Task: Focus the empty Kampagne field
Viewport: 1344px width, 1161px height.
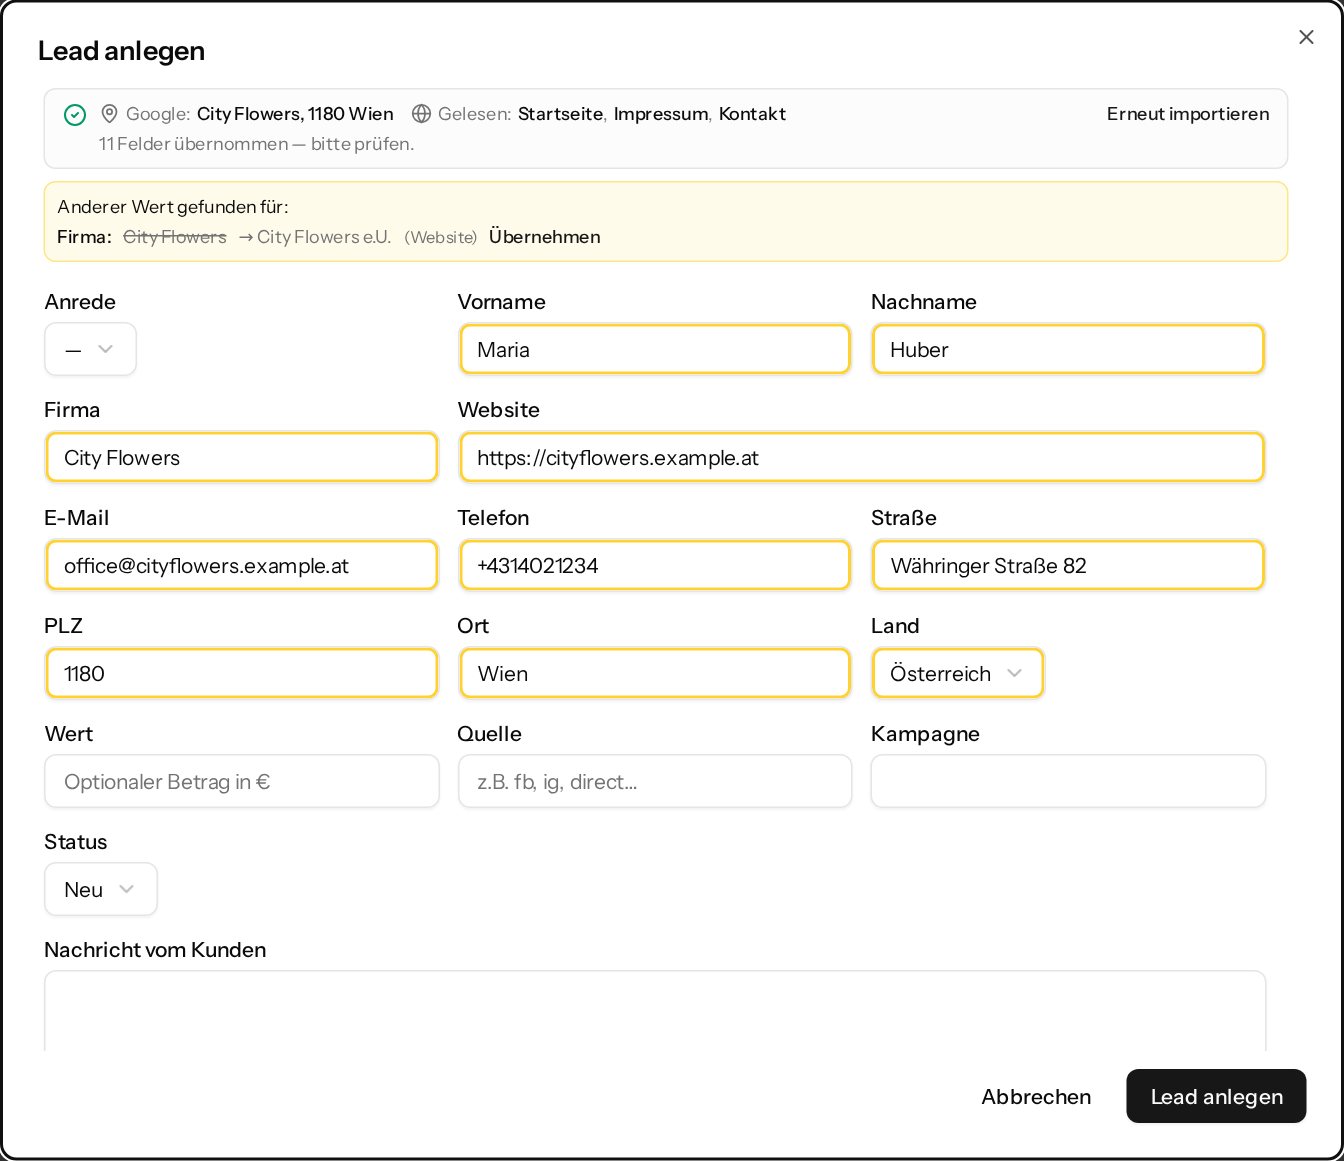Action: (x=1068, y=781)
